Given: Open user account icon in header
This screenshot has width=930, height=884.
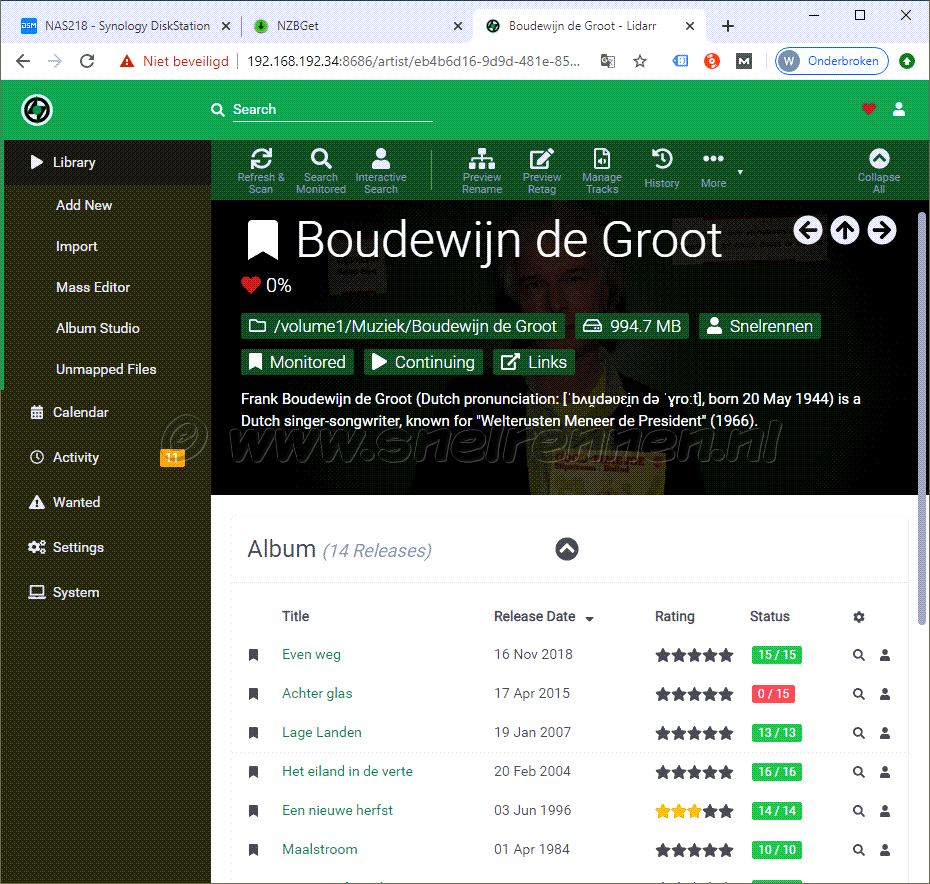Looking at the screenshot, I should click(899, 109).
